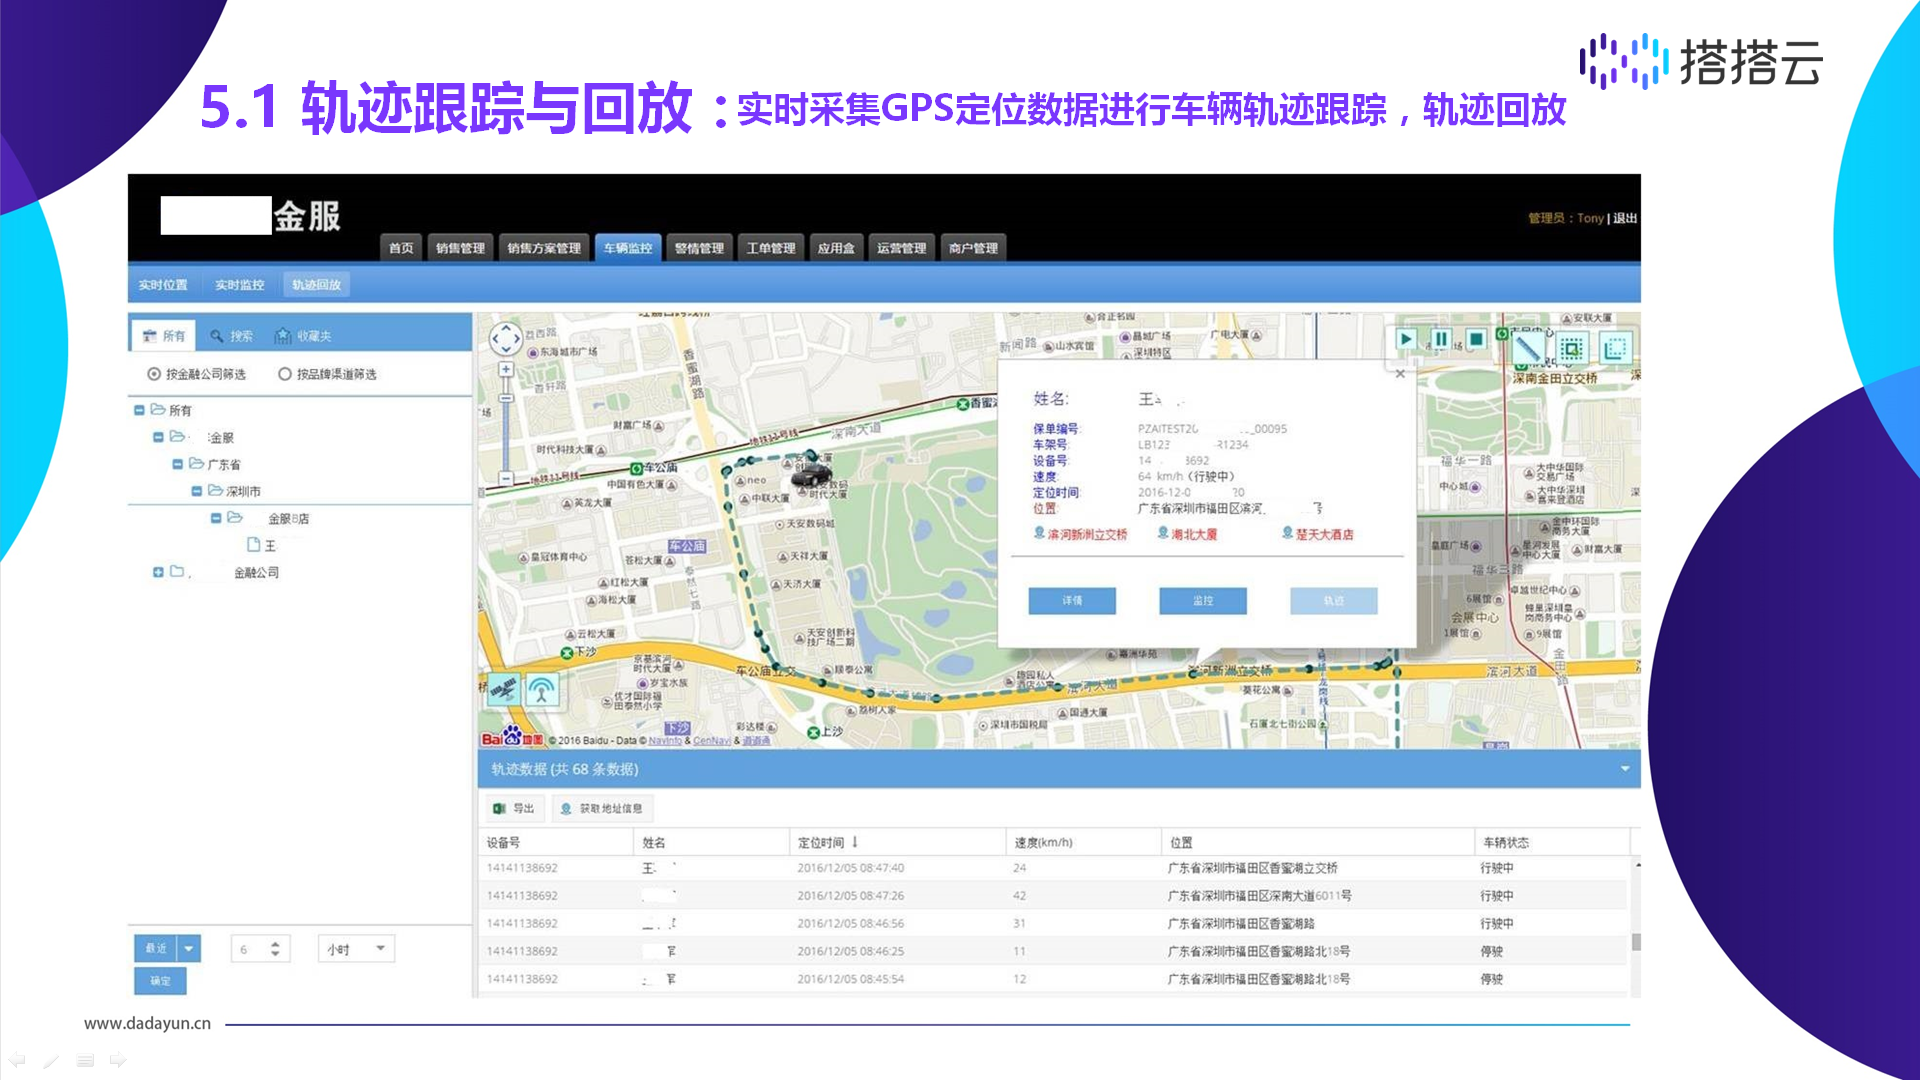Open the 工单管理 nav menu

pos(771,248)
